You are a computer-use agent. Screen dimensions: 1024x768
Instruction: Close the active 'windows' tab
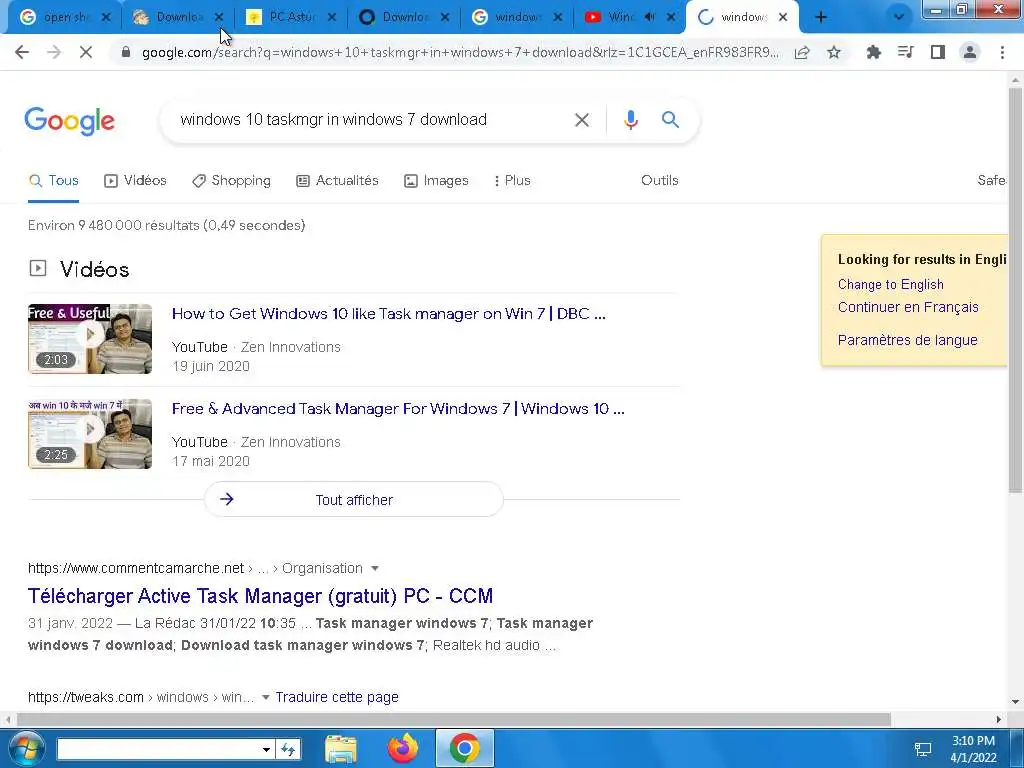tap(783, 18)
